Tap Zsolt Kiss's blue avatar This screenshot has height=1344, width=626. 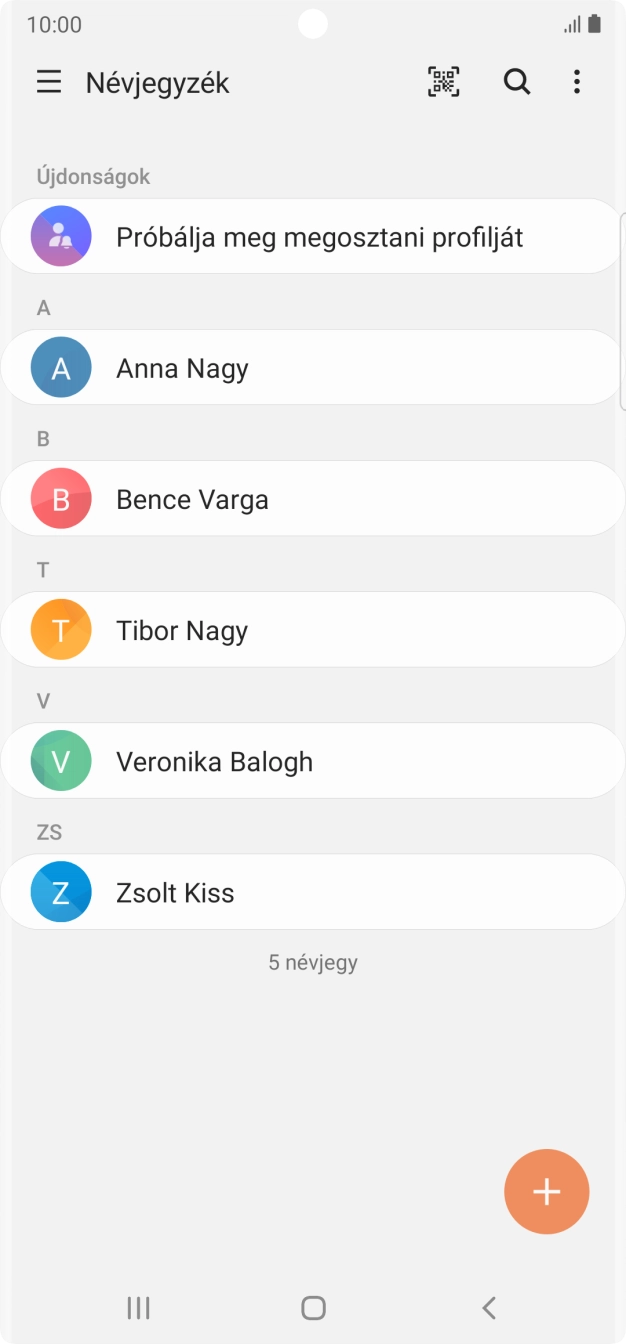click(x=61, y=892)
